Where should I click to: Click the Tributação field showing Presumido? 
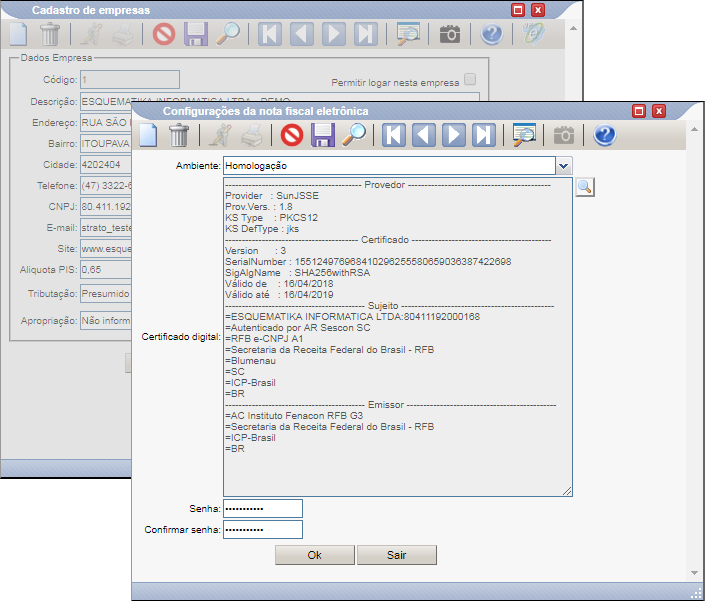pos(106,294)
